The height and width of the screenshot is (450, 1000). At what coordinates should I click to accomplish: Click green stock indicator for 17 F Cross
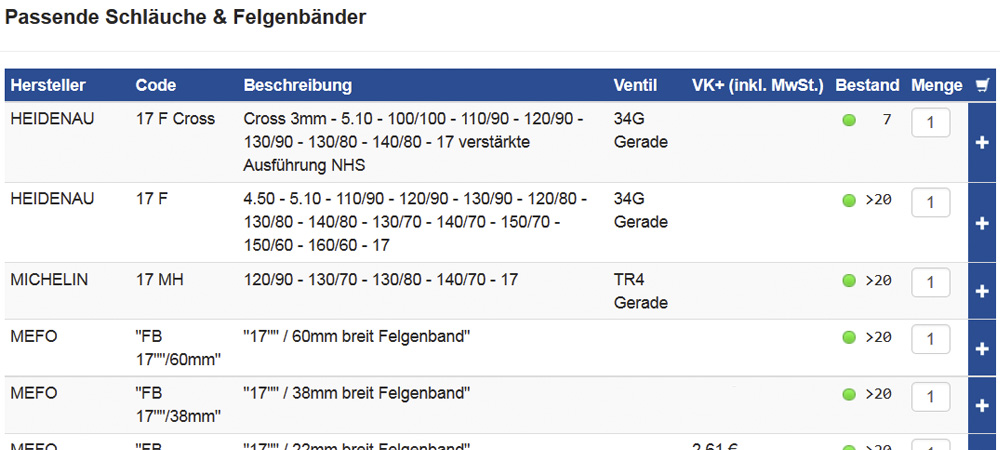click(849, 120)
